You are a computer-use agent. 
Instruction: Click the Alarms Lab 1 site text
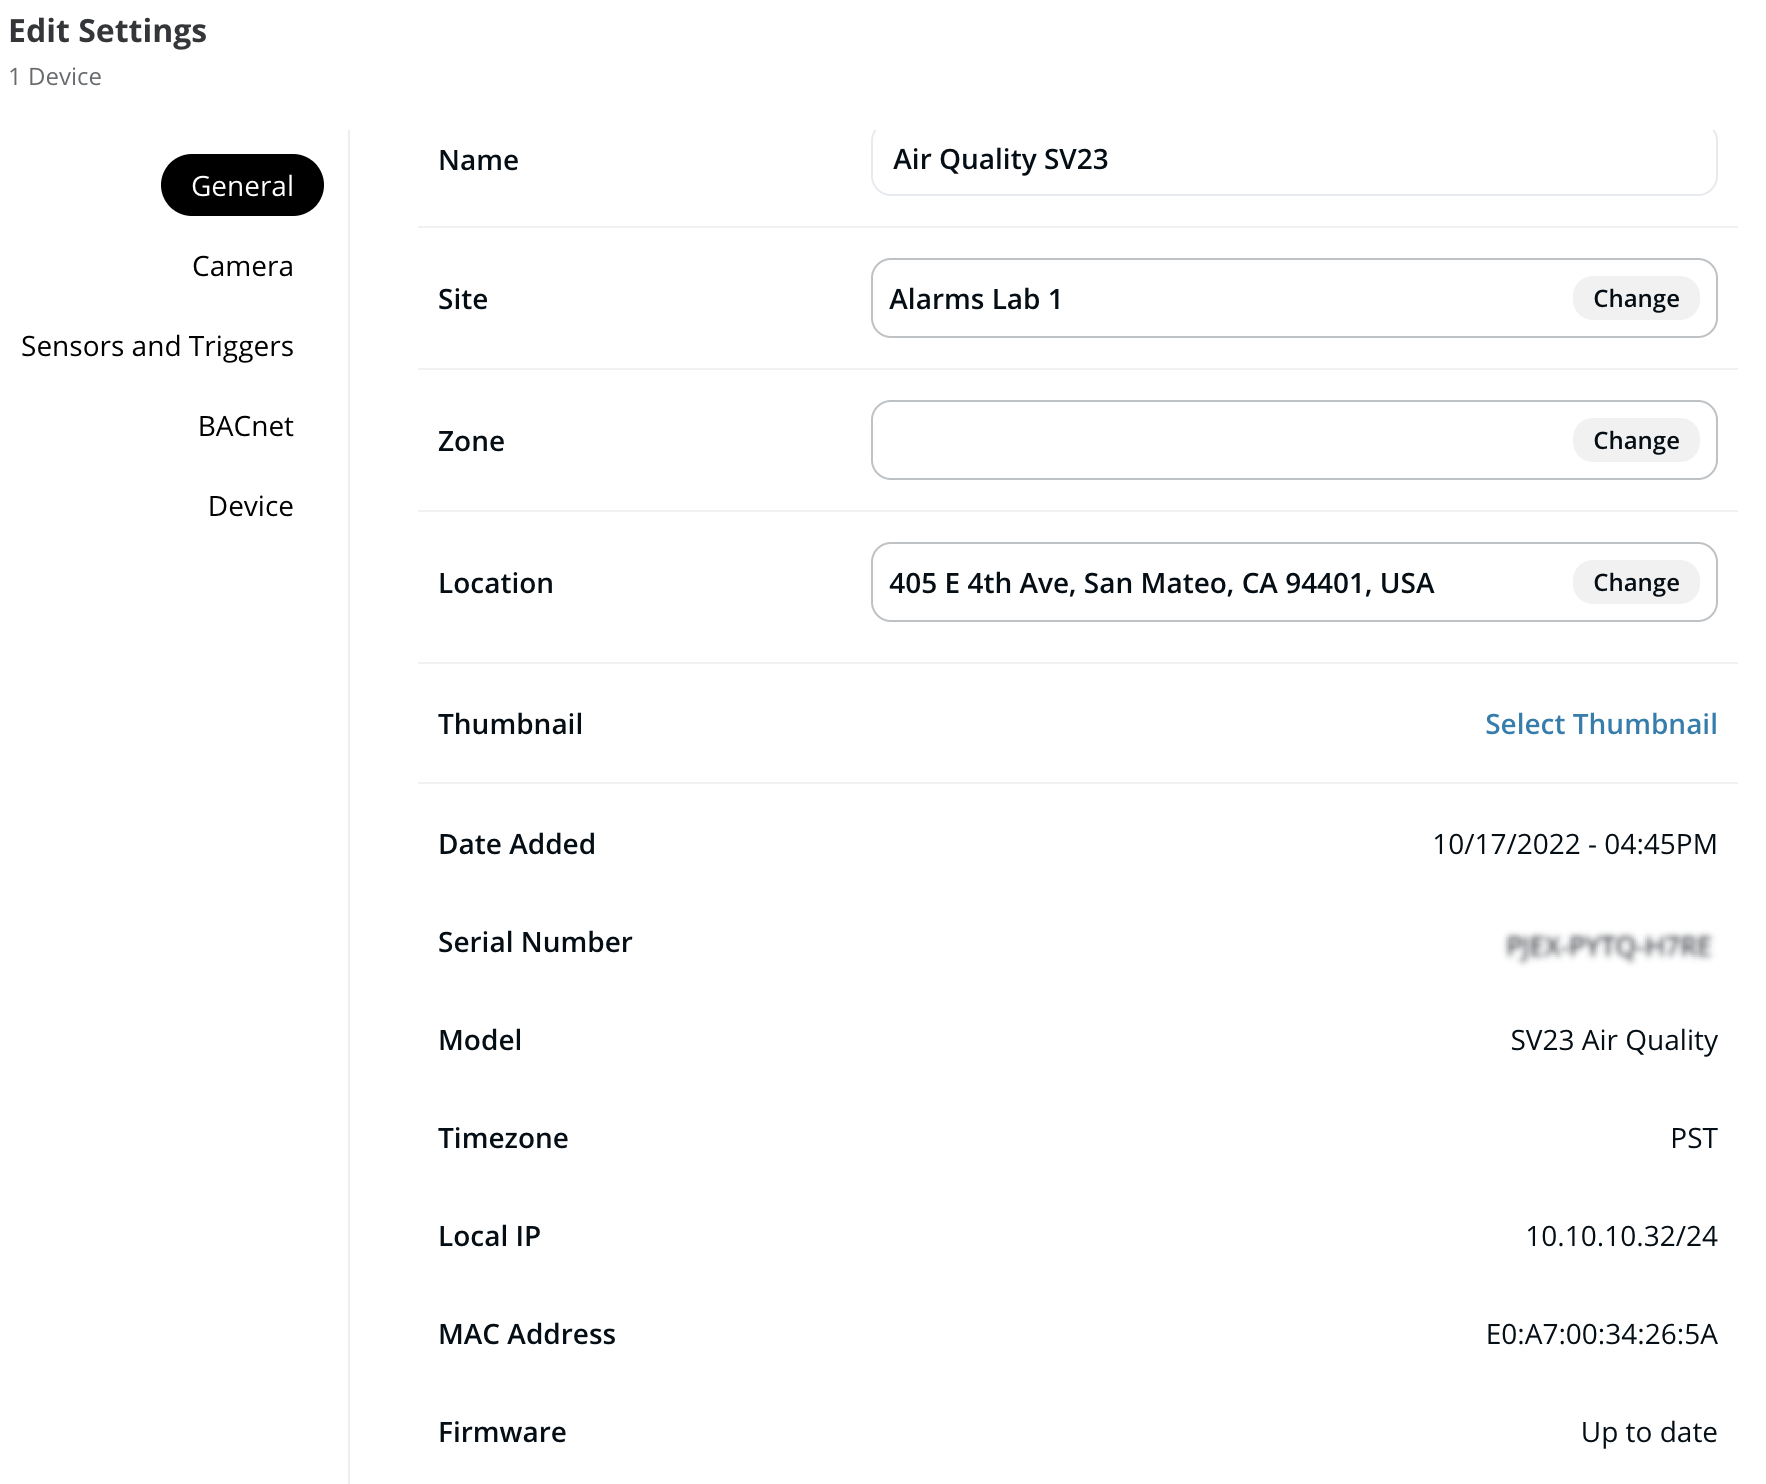[975, 299]
